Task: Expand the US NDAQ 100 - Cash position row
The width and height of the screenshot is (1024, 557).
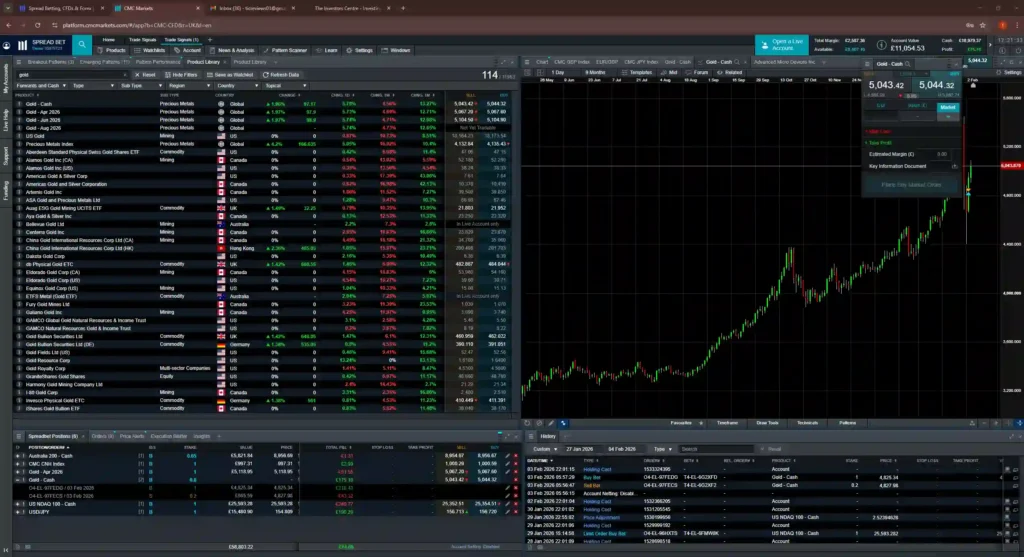Action: coord(18,504)
